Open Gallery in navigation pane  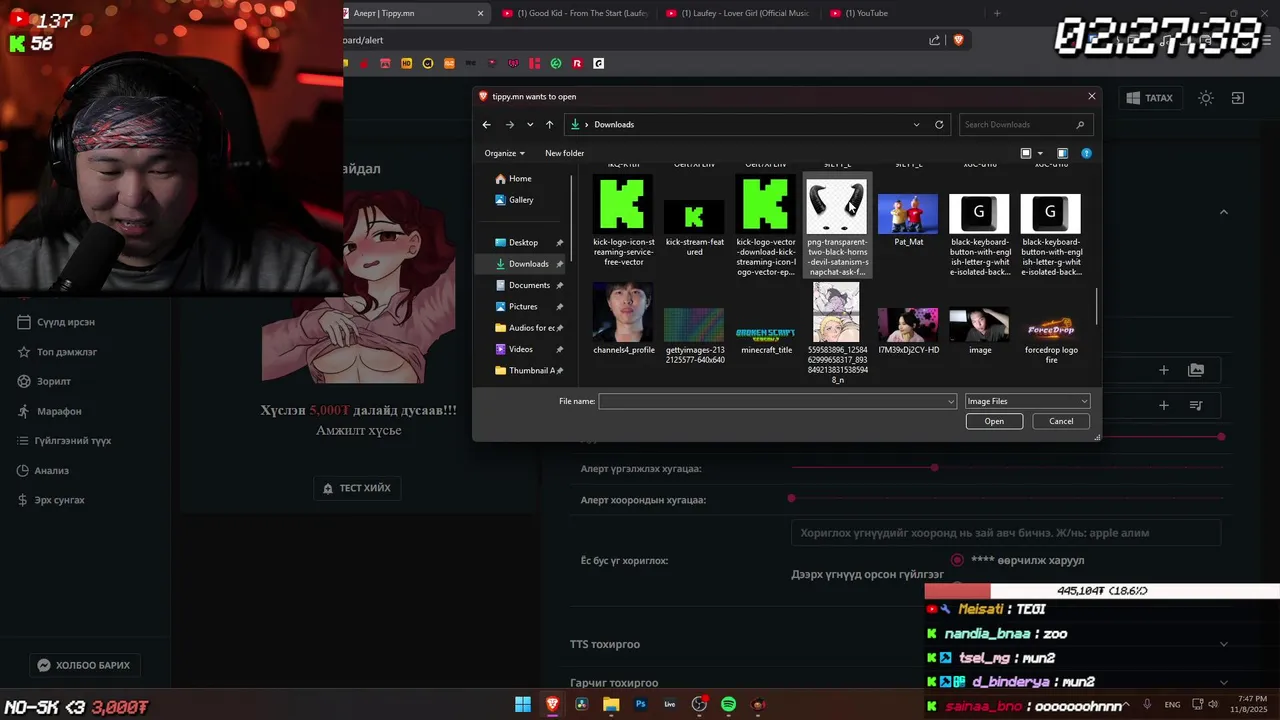[521, 200]
